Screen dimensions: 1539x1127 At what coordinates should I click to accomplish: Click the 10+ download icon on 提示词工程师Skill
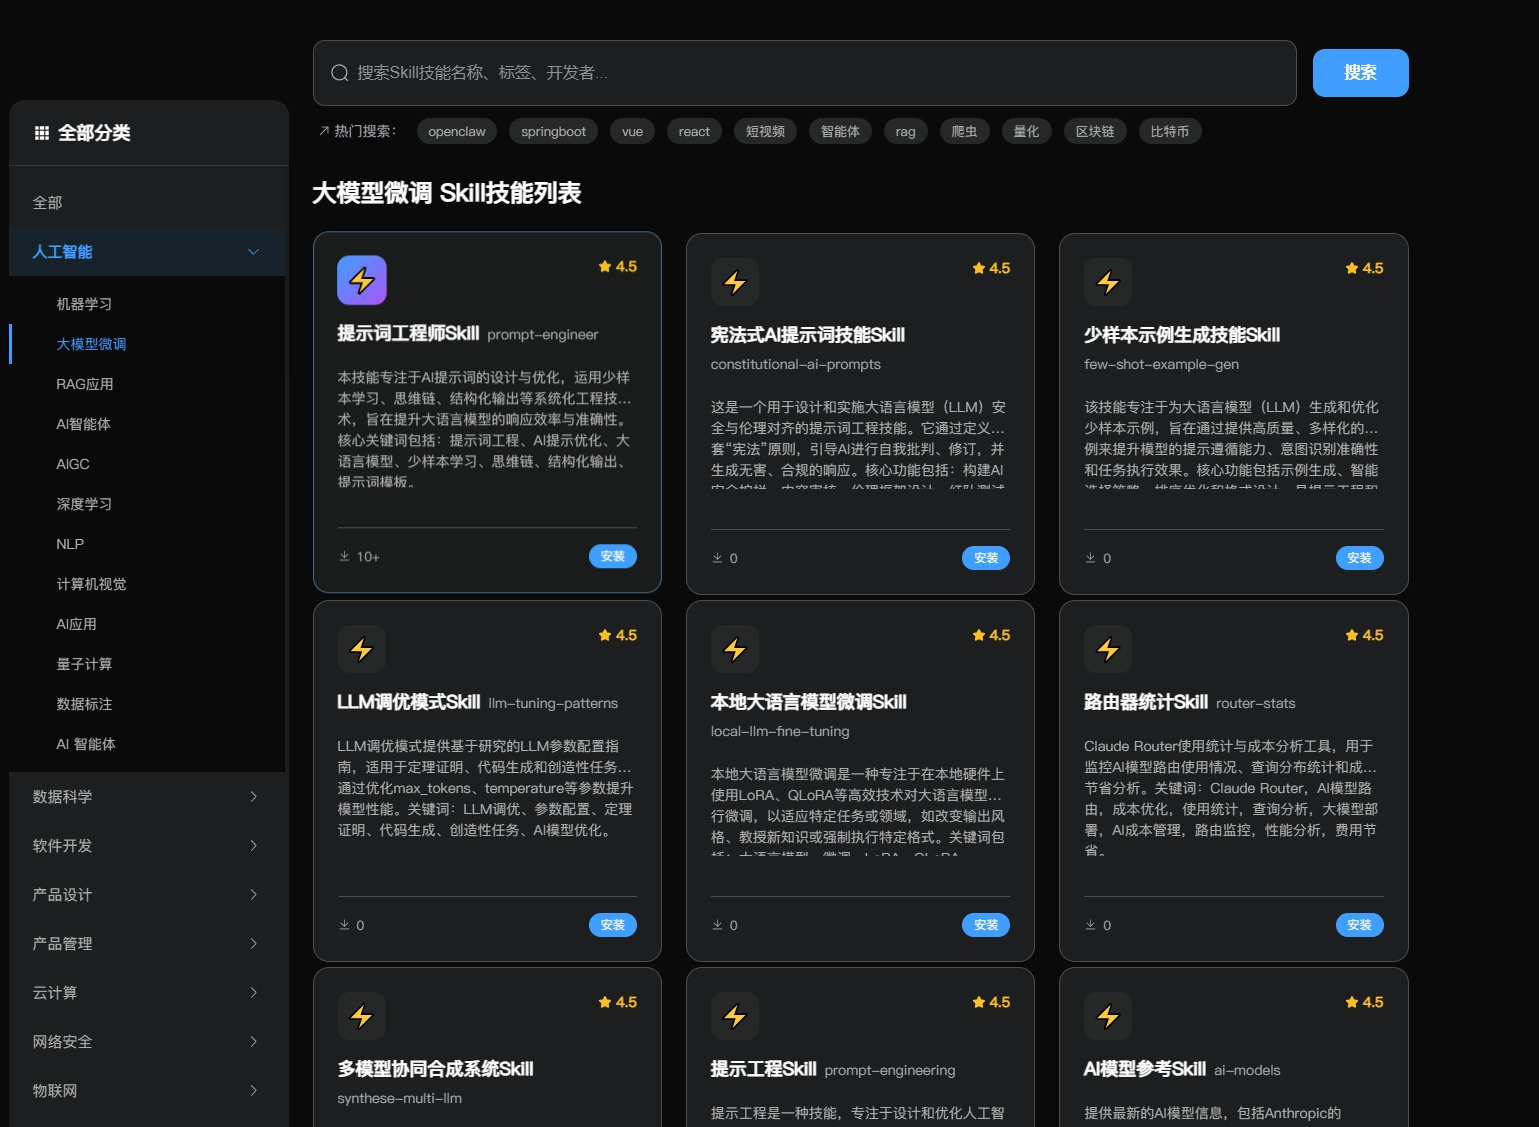(x=343, y=556)
